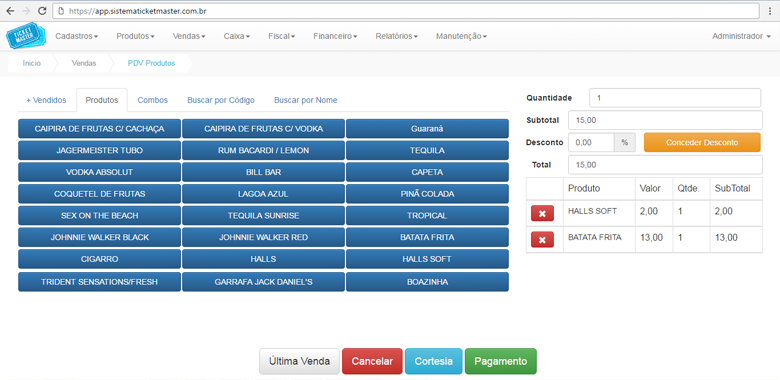Open Buscar por Código tab
The image size is (780, 380).
click(x=221, y=100)
